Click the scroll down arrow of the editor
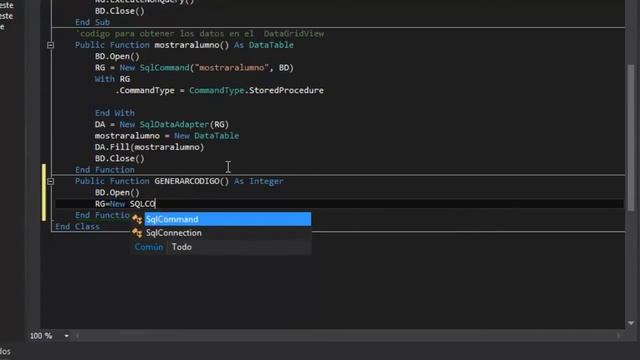The width and height of the screenshot is (640, 360). coord(631,323)
